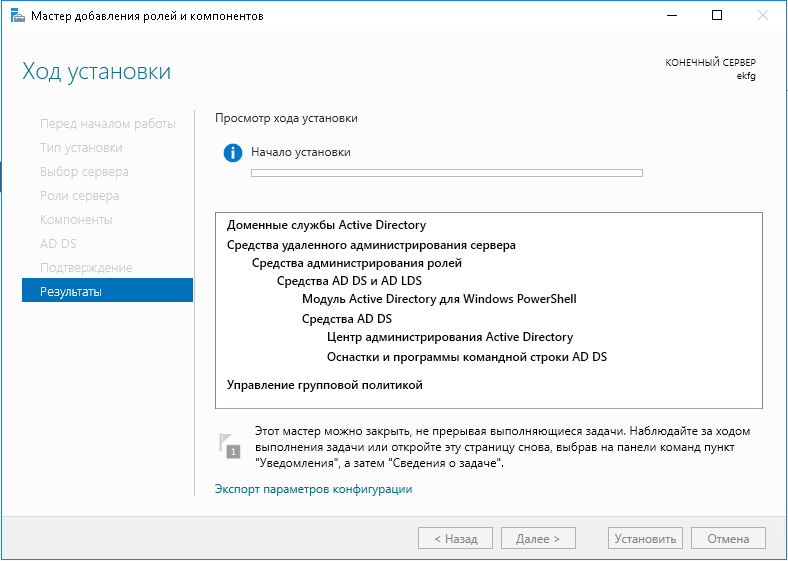Select Доменные службы Active Directory item
The image size is (788, 561).
[326, 225]
